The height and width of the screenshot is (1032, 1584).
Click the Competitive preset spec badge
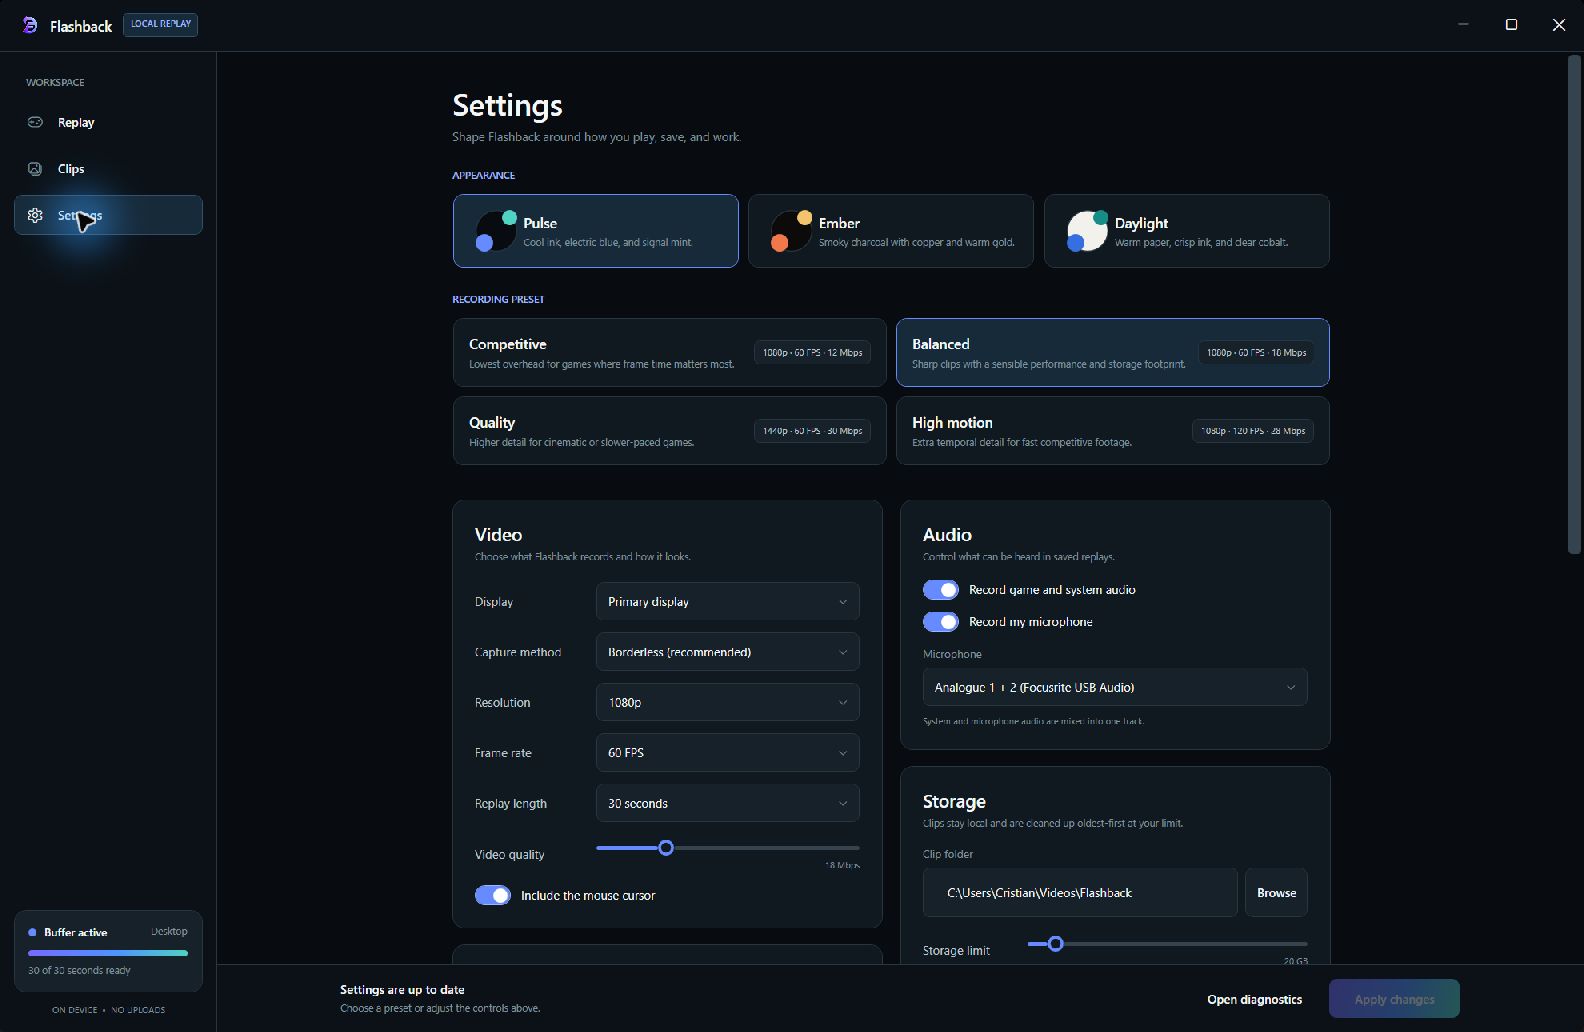(x=812, y=352)
